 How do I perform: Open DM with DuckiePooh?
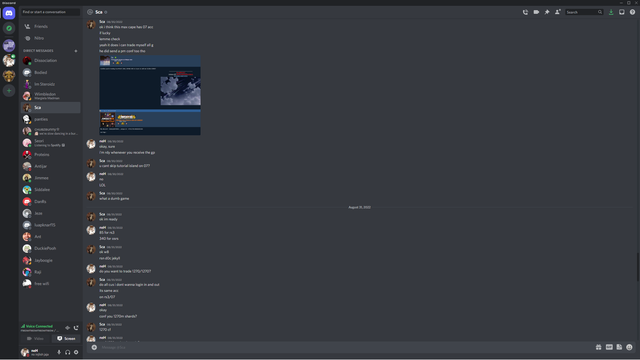coord(51,249)
